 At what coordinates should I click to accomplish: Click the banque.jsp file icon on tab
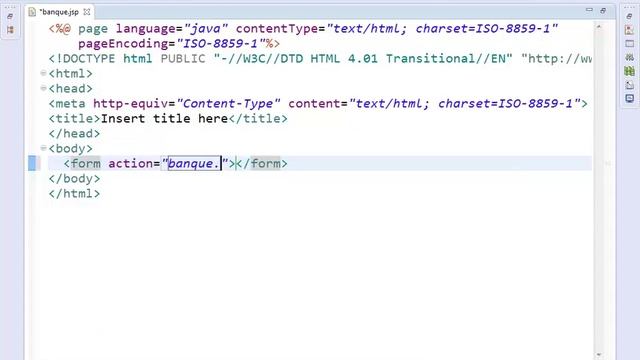click(x=32, y=12)
